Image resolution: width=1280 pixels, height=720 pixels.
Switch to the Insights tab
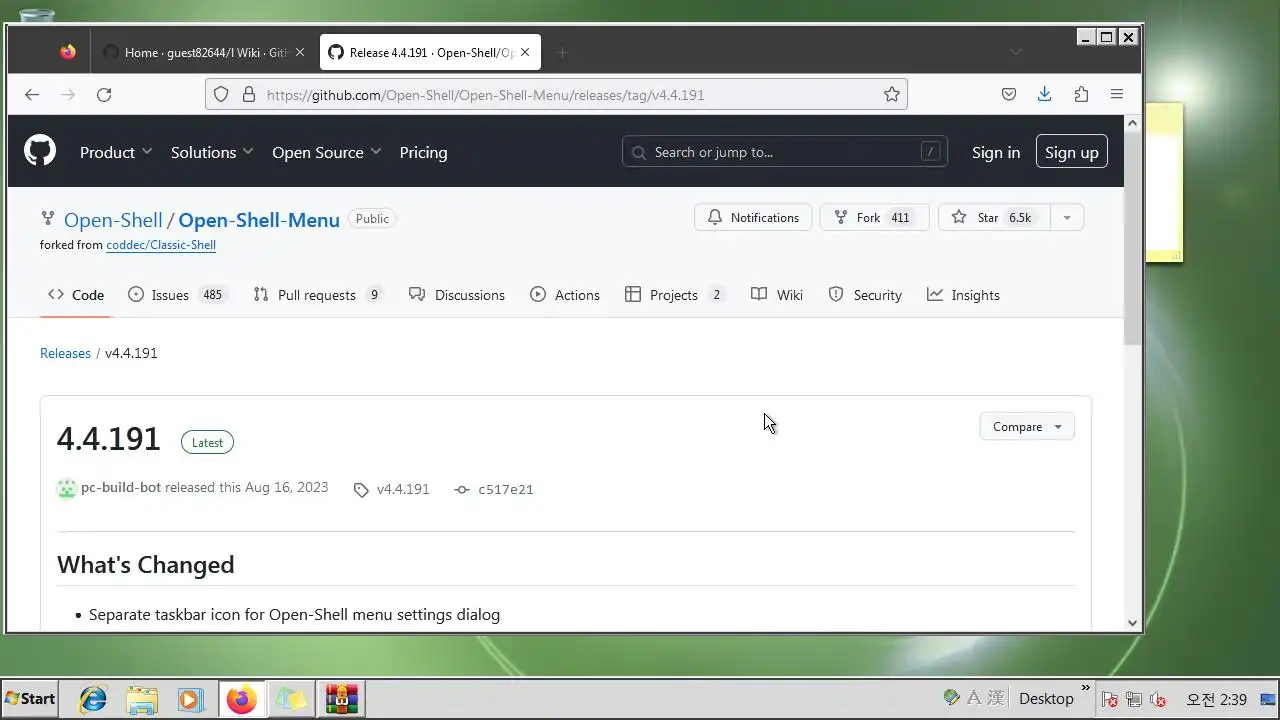pyautogui.click(x=963, y=295)
